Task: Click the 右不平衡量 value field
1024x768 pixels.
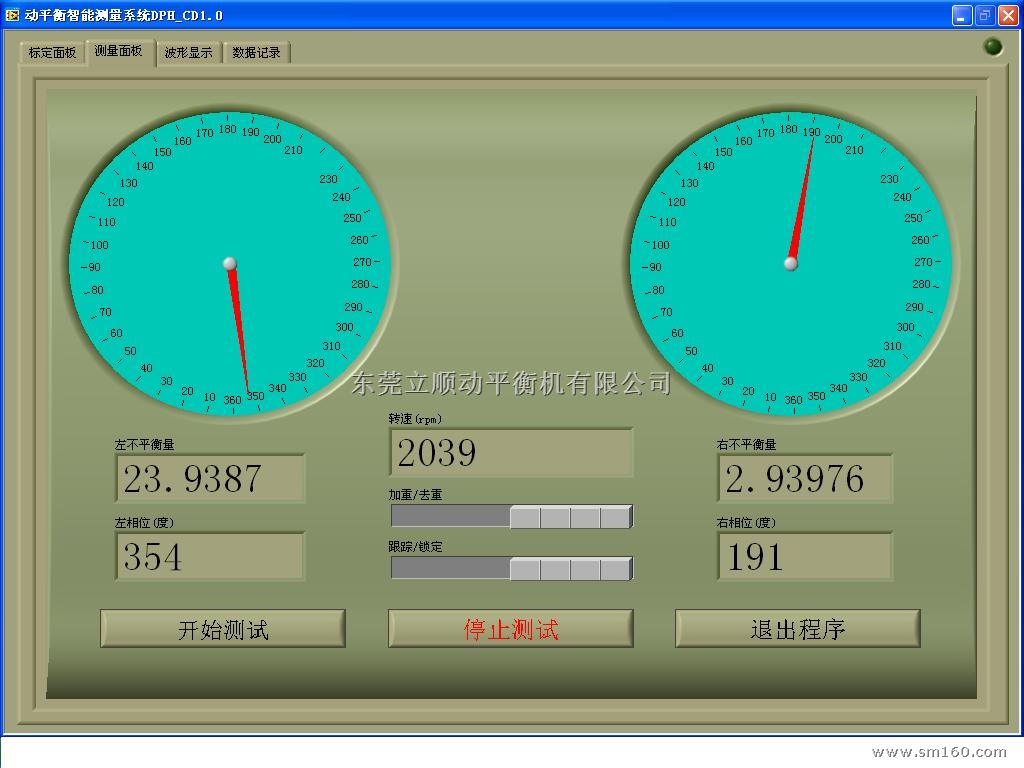Action: tap(804, 478)
